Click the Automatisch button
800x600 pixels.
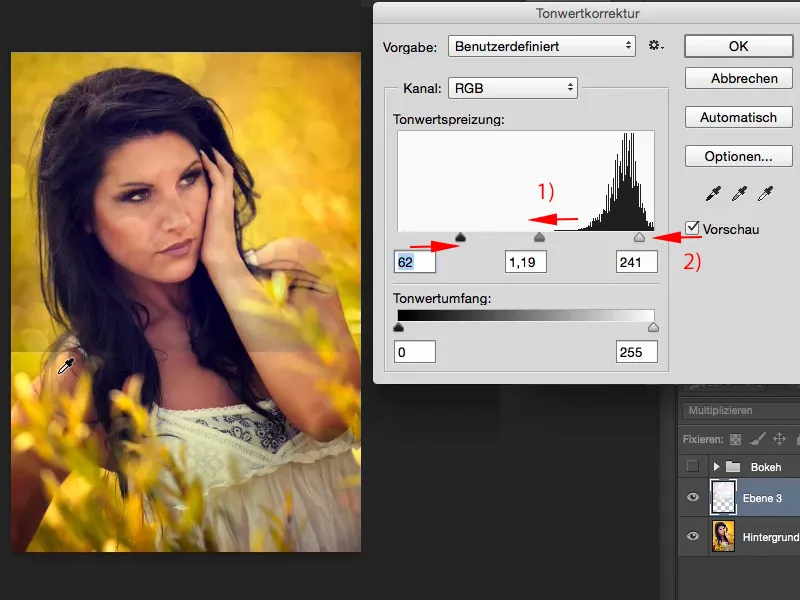click(738, 117)
